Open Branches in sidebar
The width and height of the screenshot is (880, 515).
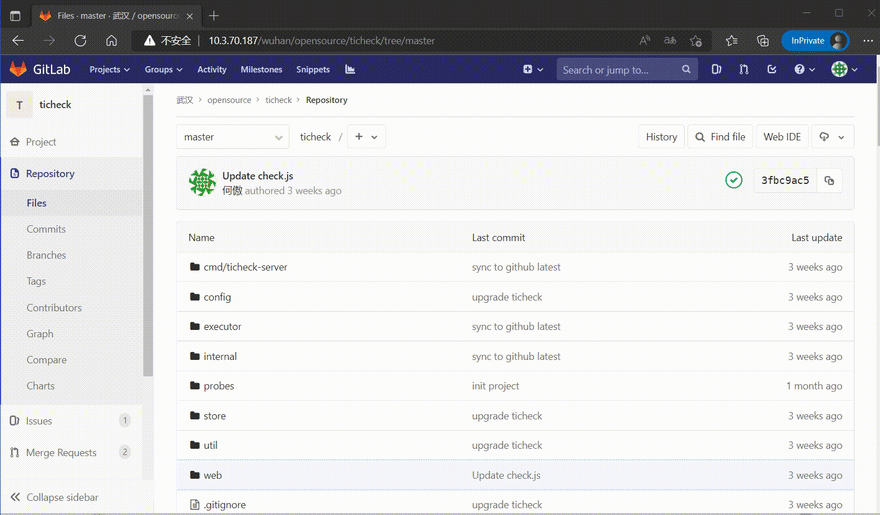46,255
